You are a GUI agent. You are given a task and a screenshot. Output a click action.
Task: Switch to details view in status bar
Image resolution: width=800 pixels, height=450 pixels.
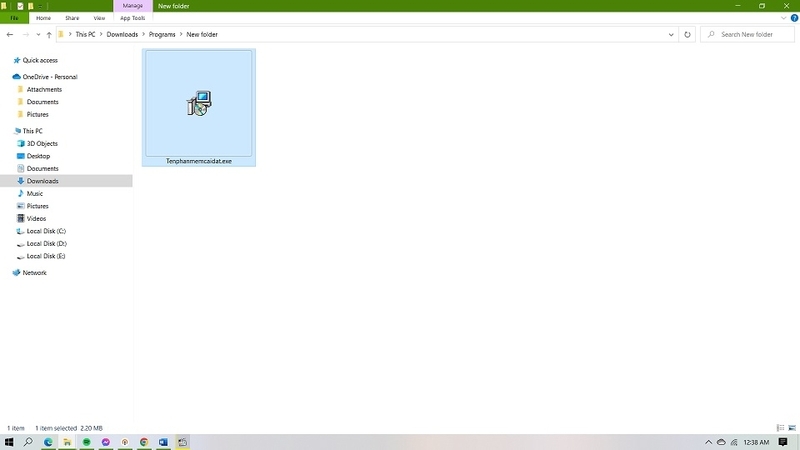tap(781, 428)
